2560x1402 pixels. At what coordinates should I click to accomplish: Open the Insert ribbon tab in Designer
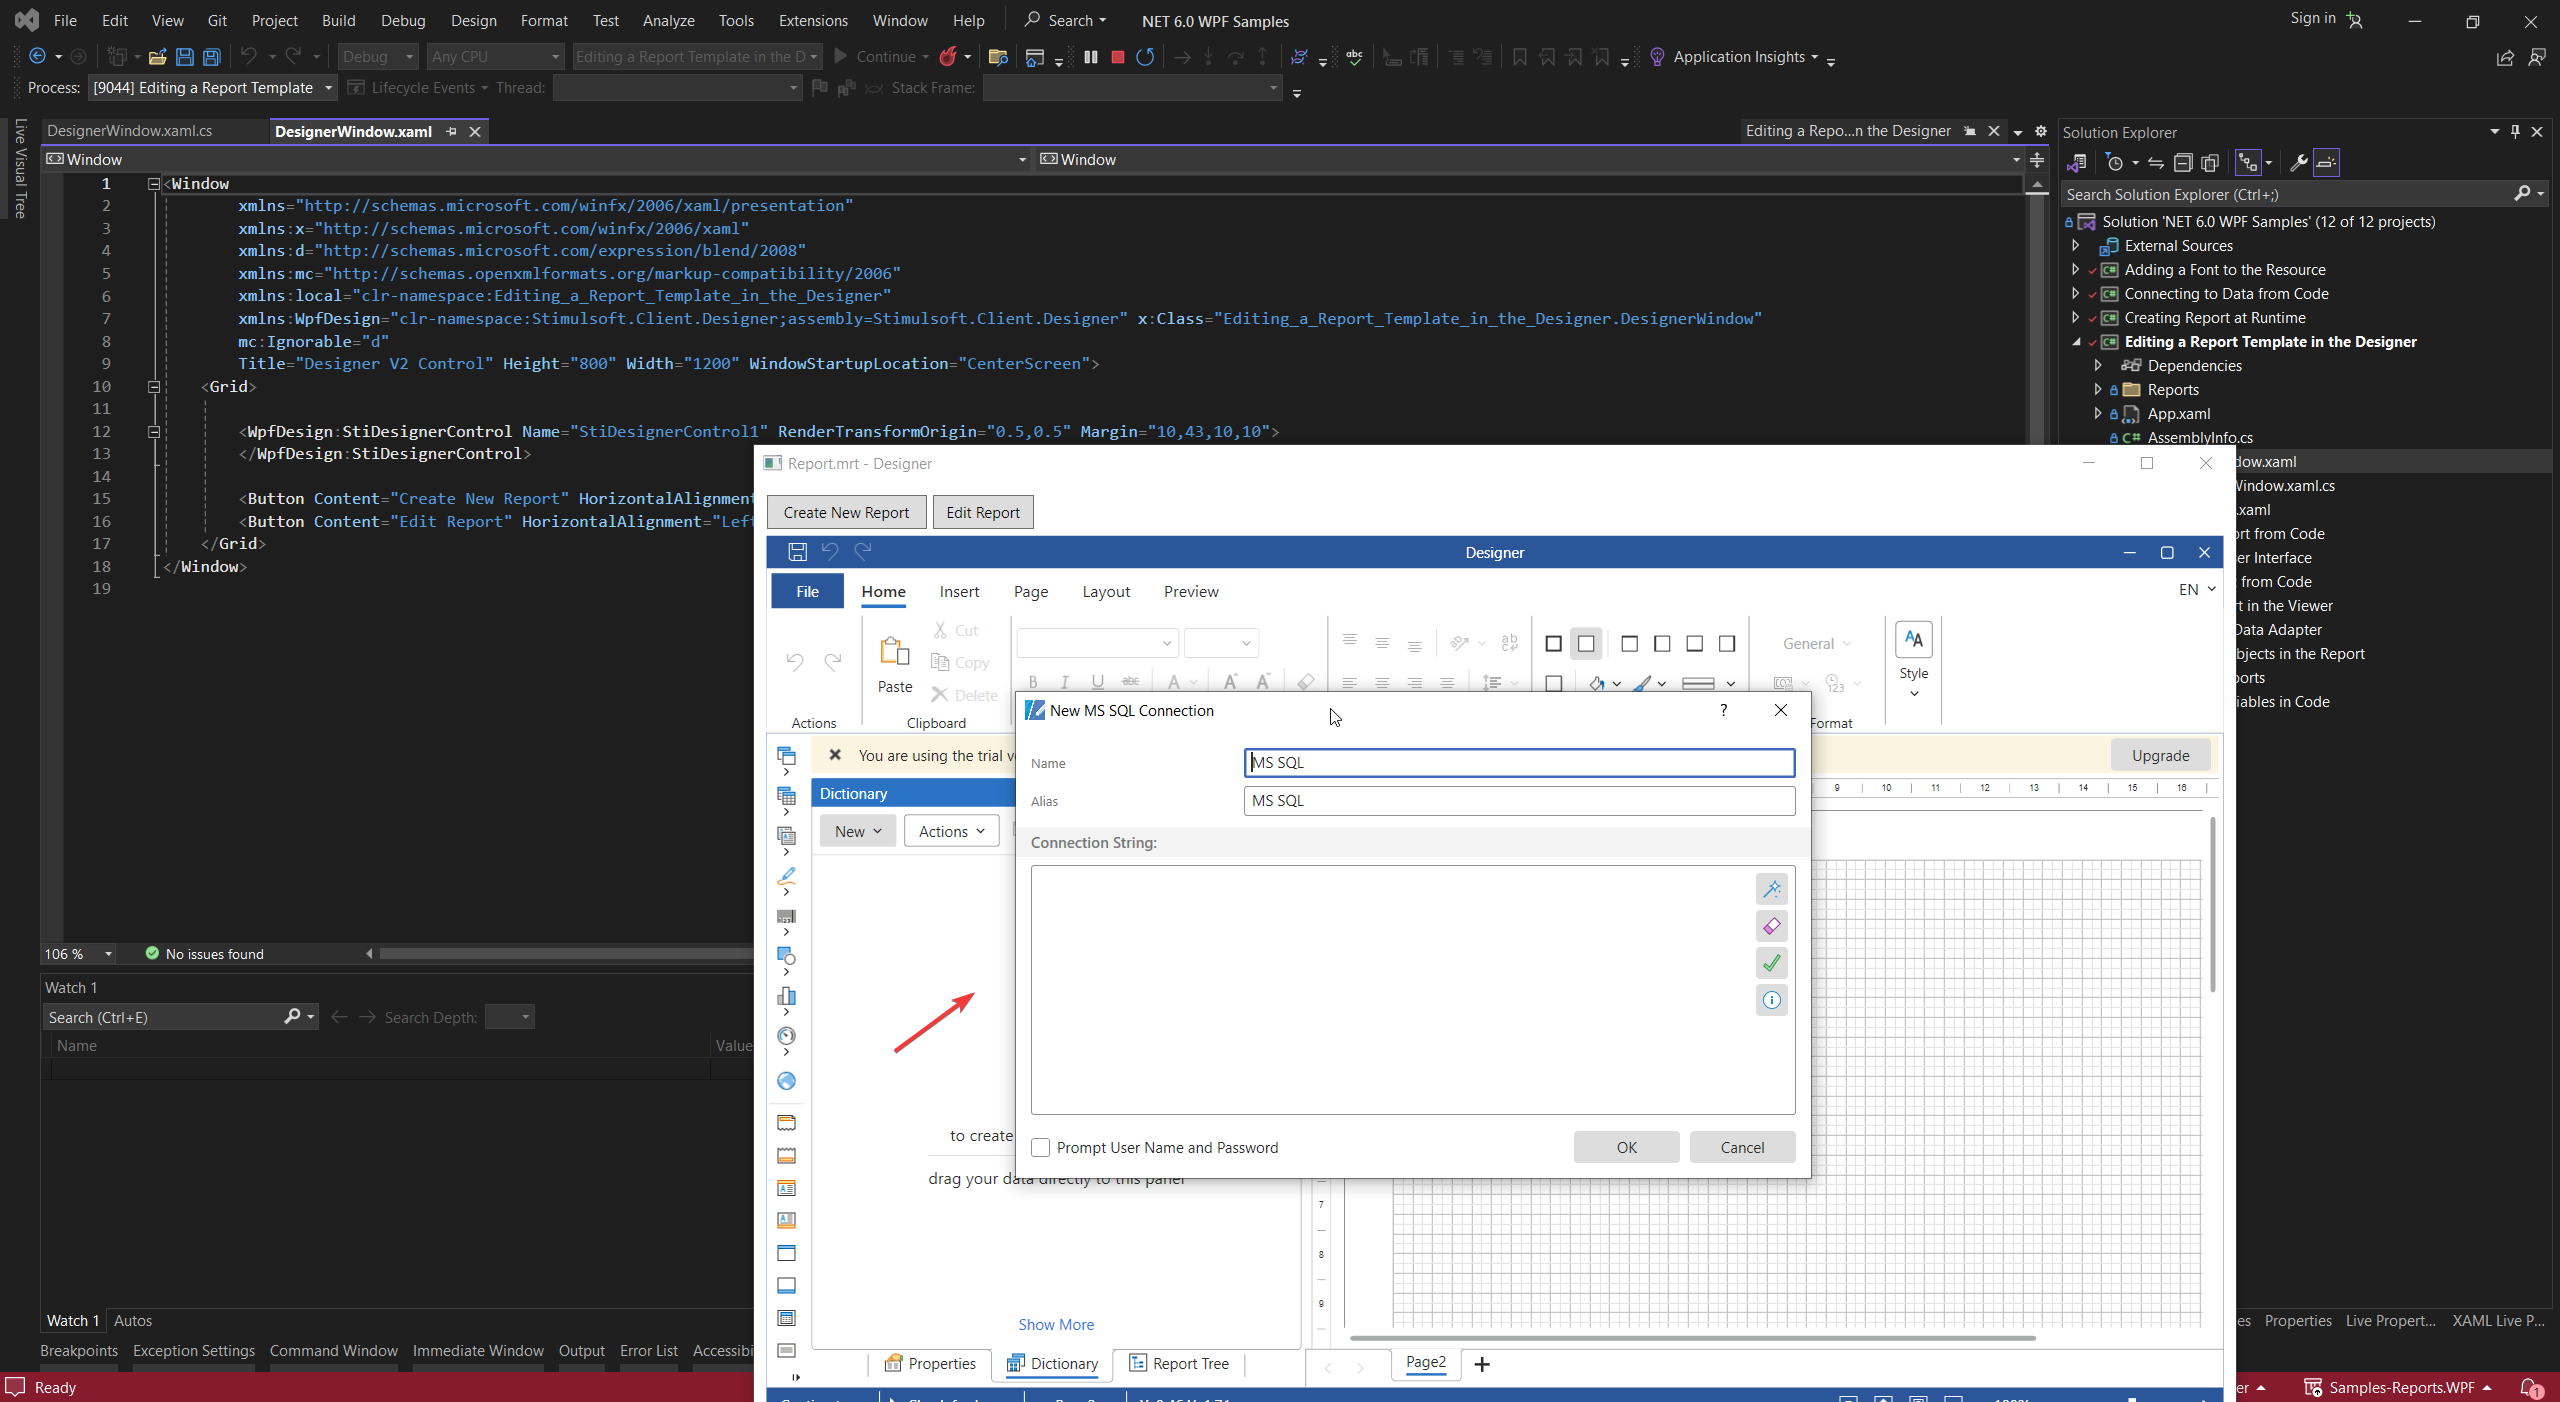[959, 592]
